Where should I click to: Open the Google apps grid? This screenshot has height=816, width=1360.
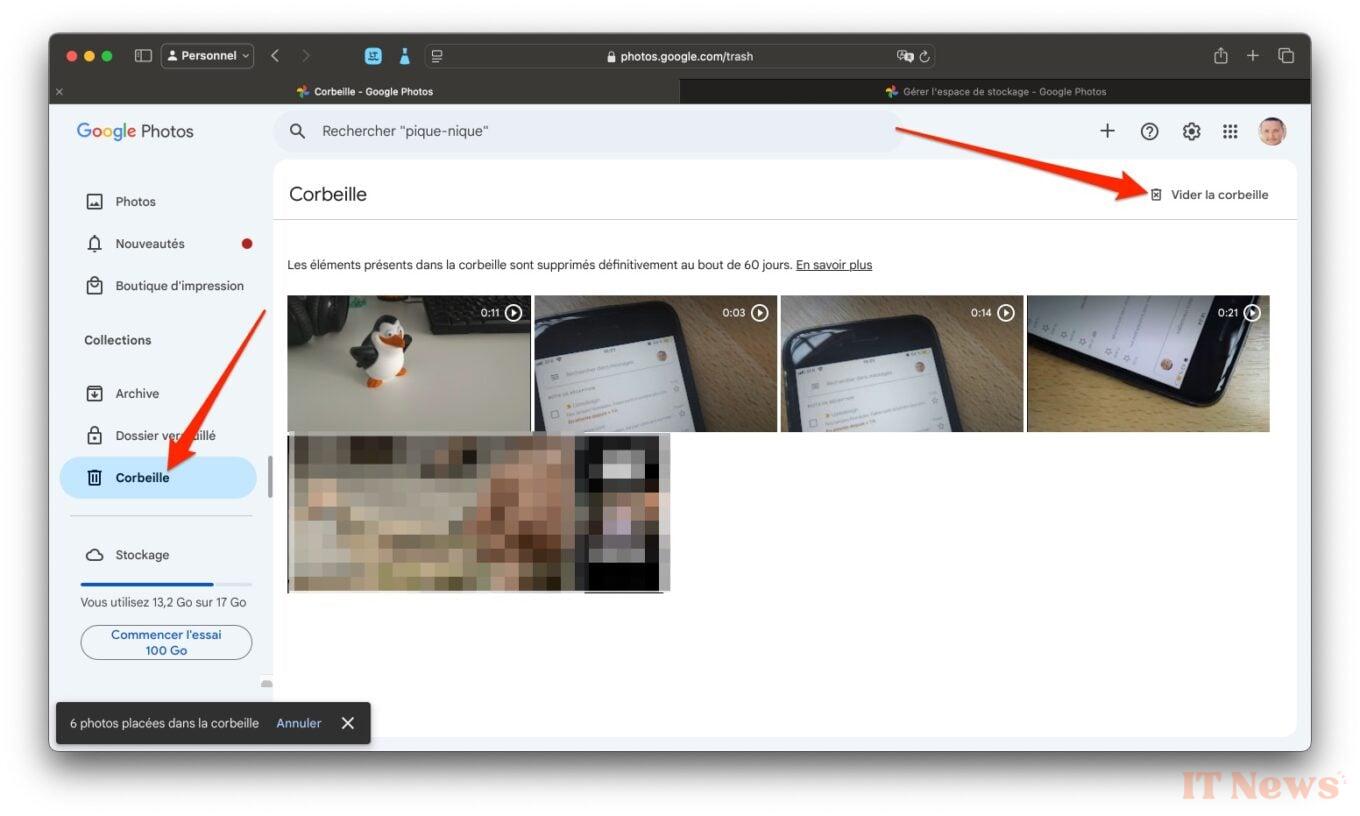pyautogui.click(x=1230, y=131)
